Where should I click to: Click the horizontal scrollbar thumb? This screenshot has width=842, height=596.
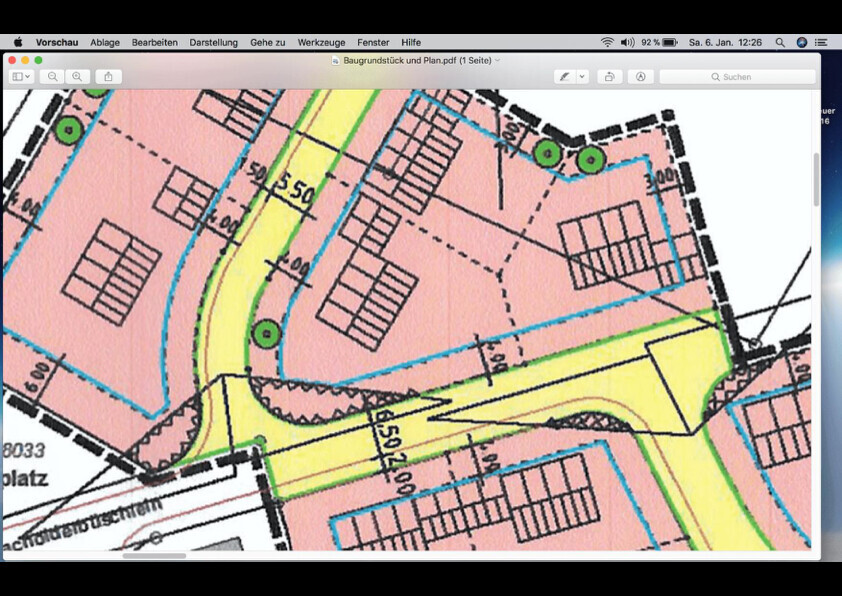[x=154, y=556]
